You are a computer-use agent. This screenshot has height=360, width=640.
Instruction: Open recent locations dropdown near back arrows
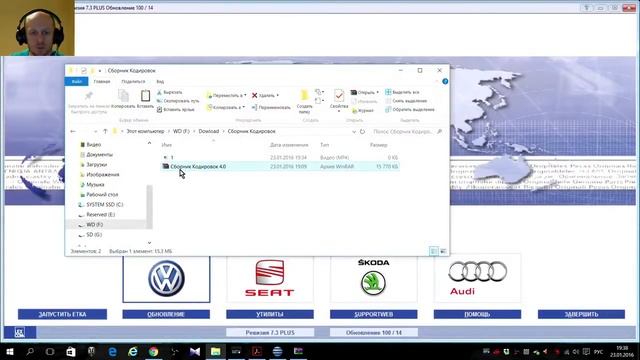pos(96,131)
